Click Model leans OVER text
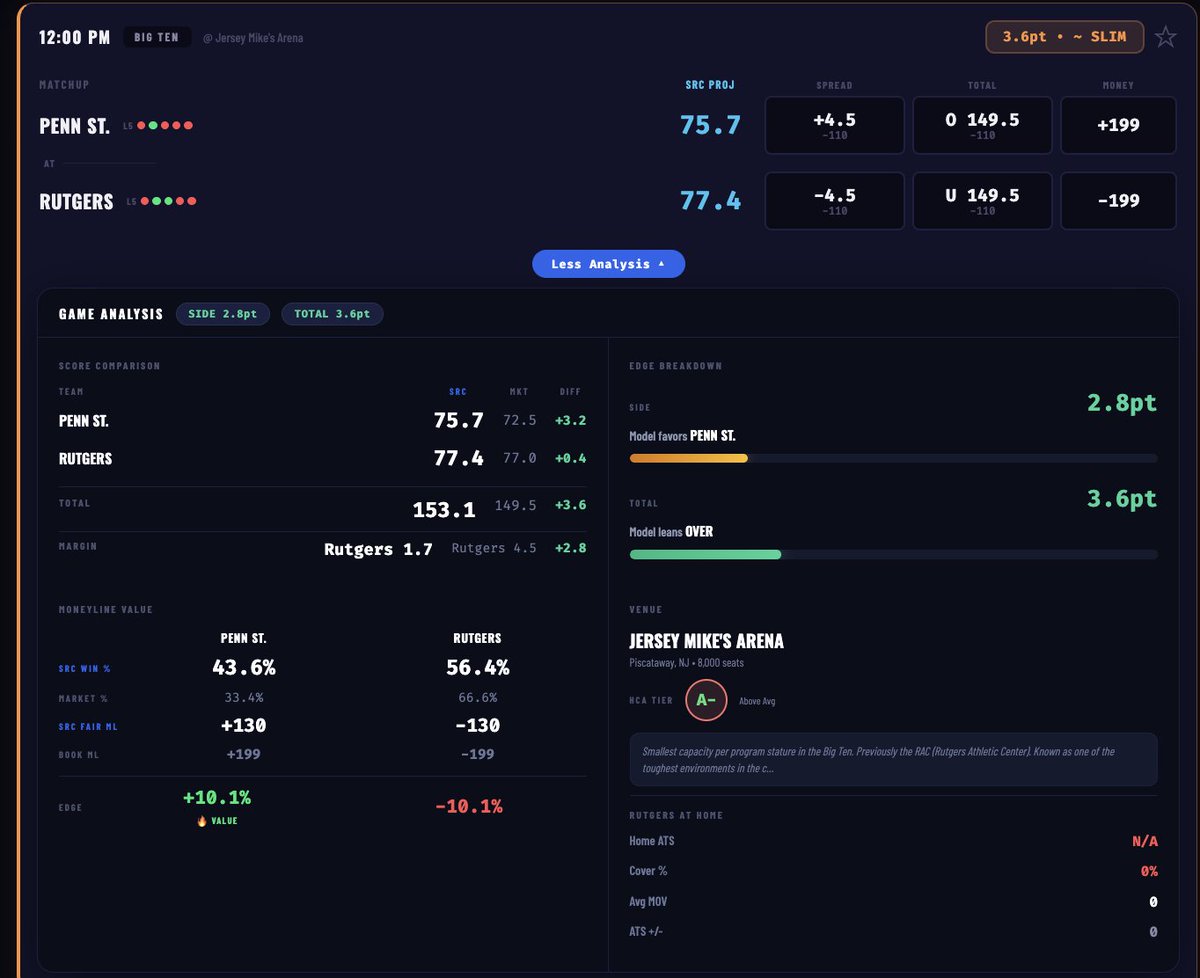This screenshot has height=978, width=1200. [671, 532]
